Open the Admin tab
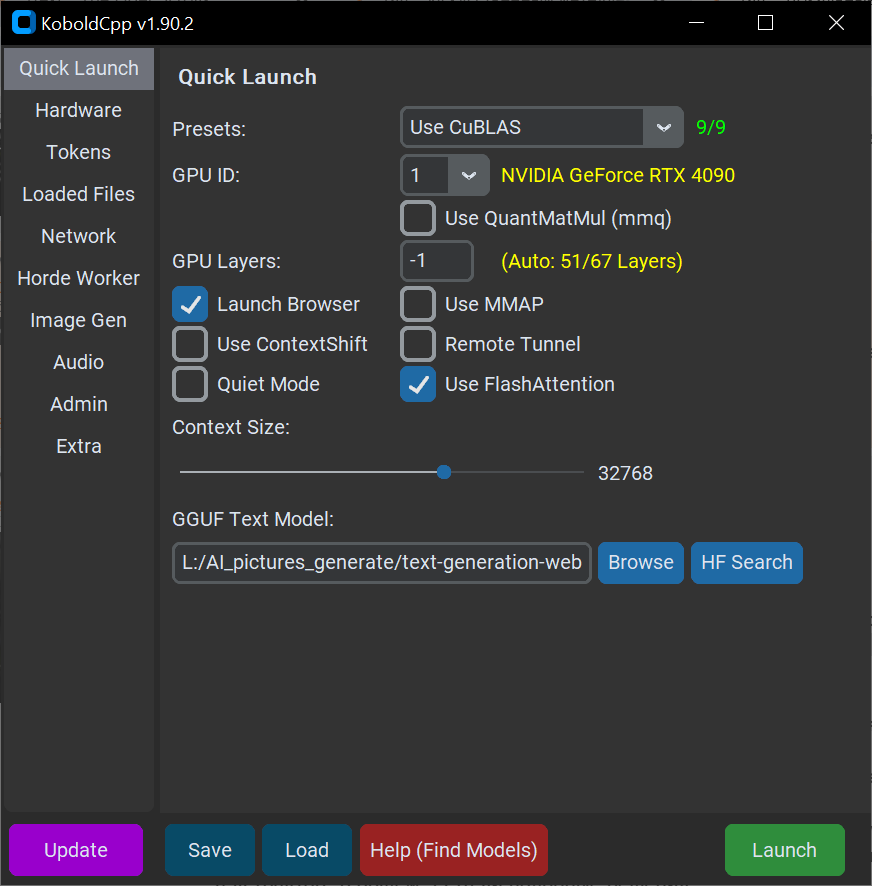This screenshot has height=886, width=872. pyautogui.click(x=79, y=404)
